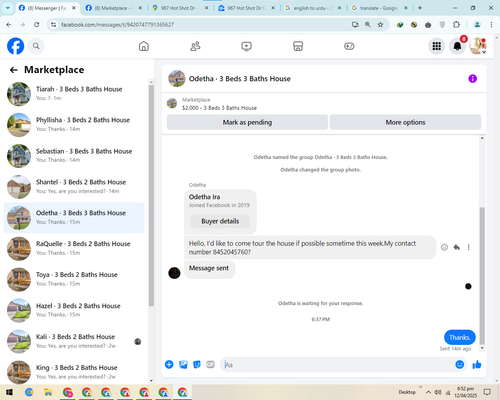Click the blue Thanks. message bubble
500x400 pixels.
(x=460, y=337)
